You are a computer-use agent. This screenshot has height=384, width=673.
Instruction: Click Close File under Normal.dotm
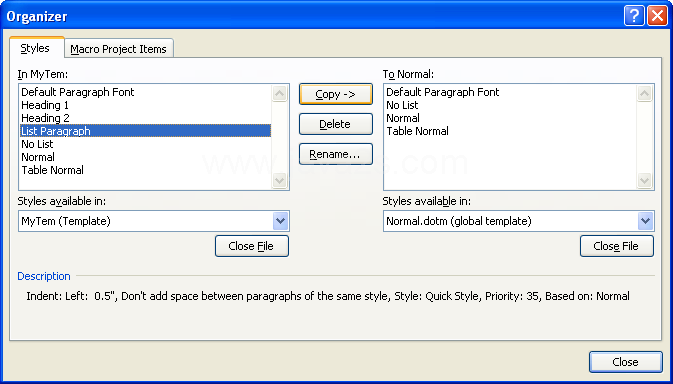tap(617, 246)
